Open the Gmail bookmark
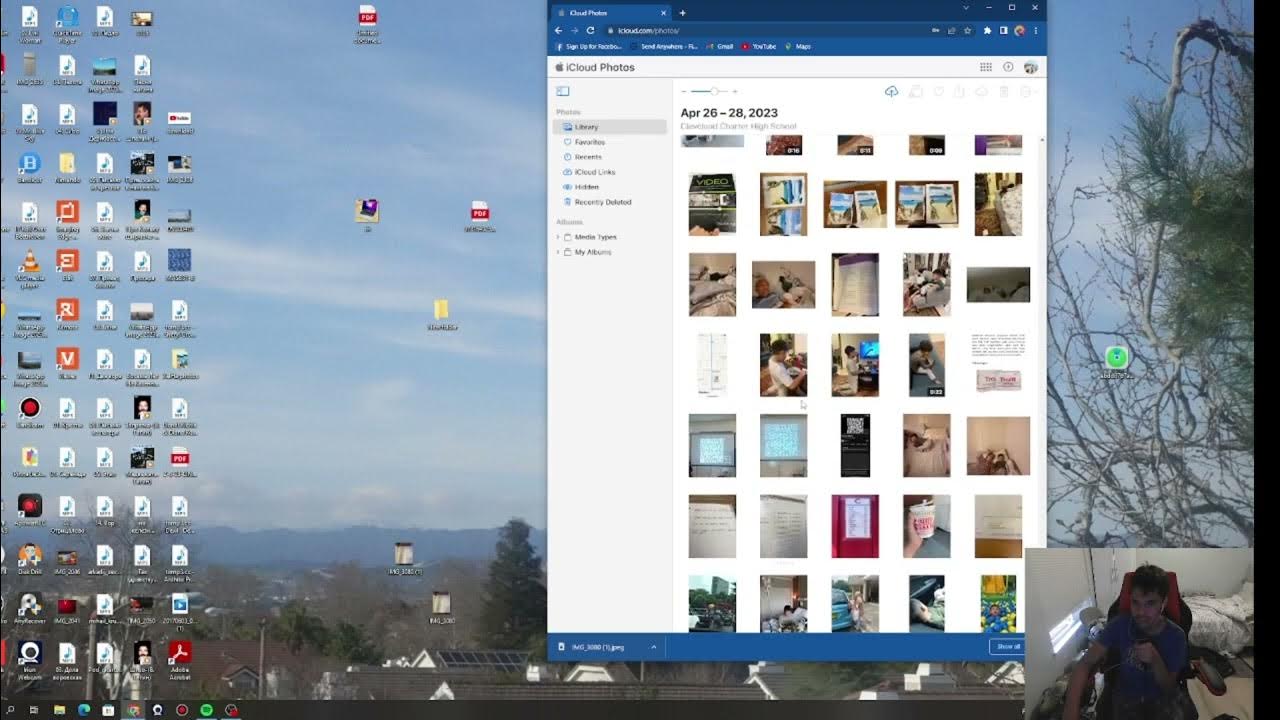 [x=719, y=47]
